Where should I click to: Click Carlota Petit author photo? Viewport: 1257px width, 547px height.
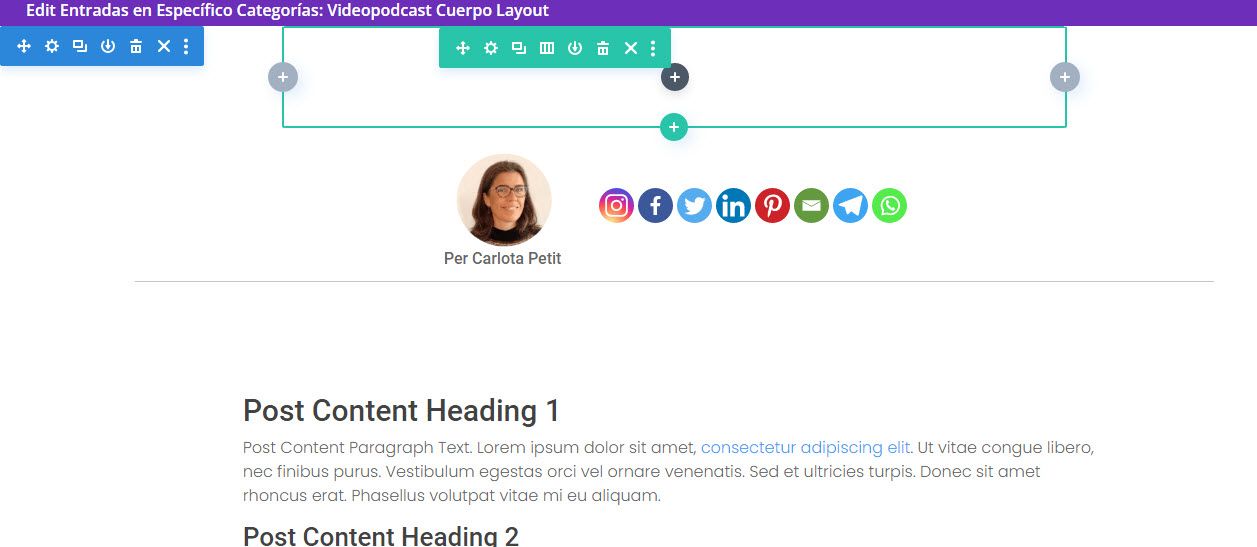(x=504, y=200)
